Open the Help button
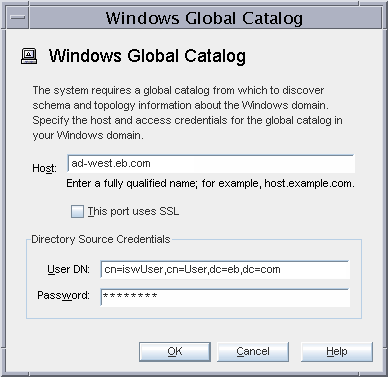Viewport: 388px width, 377px height. point(337,351)
